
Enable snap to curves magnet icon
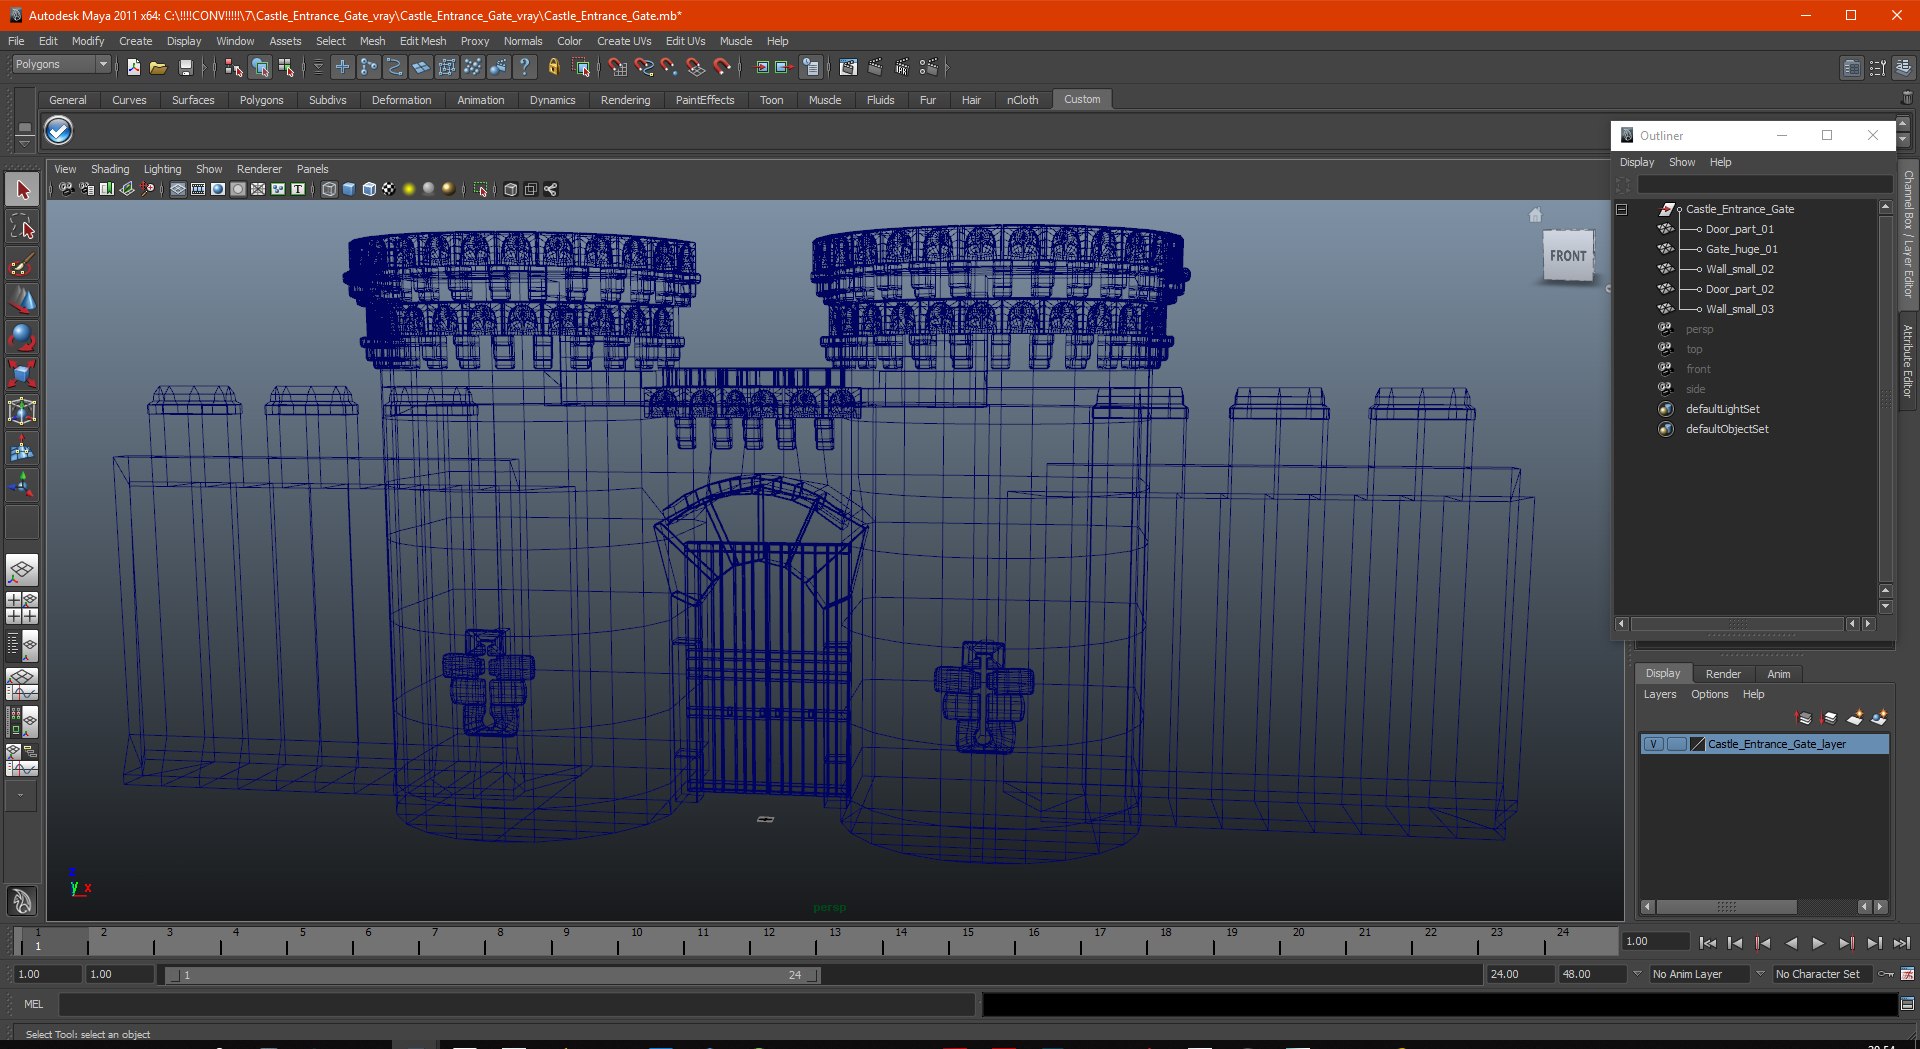pyautogui.click(x=644, y=67)
